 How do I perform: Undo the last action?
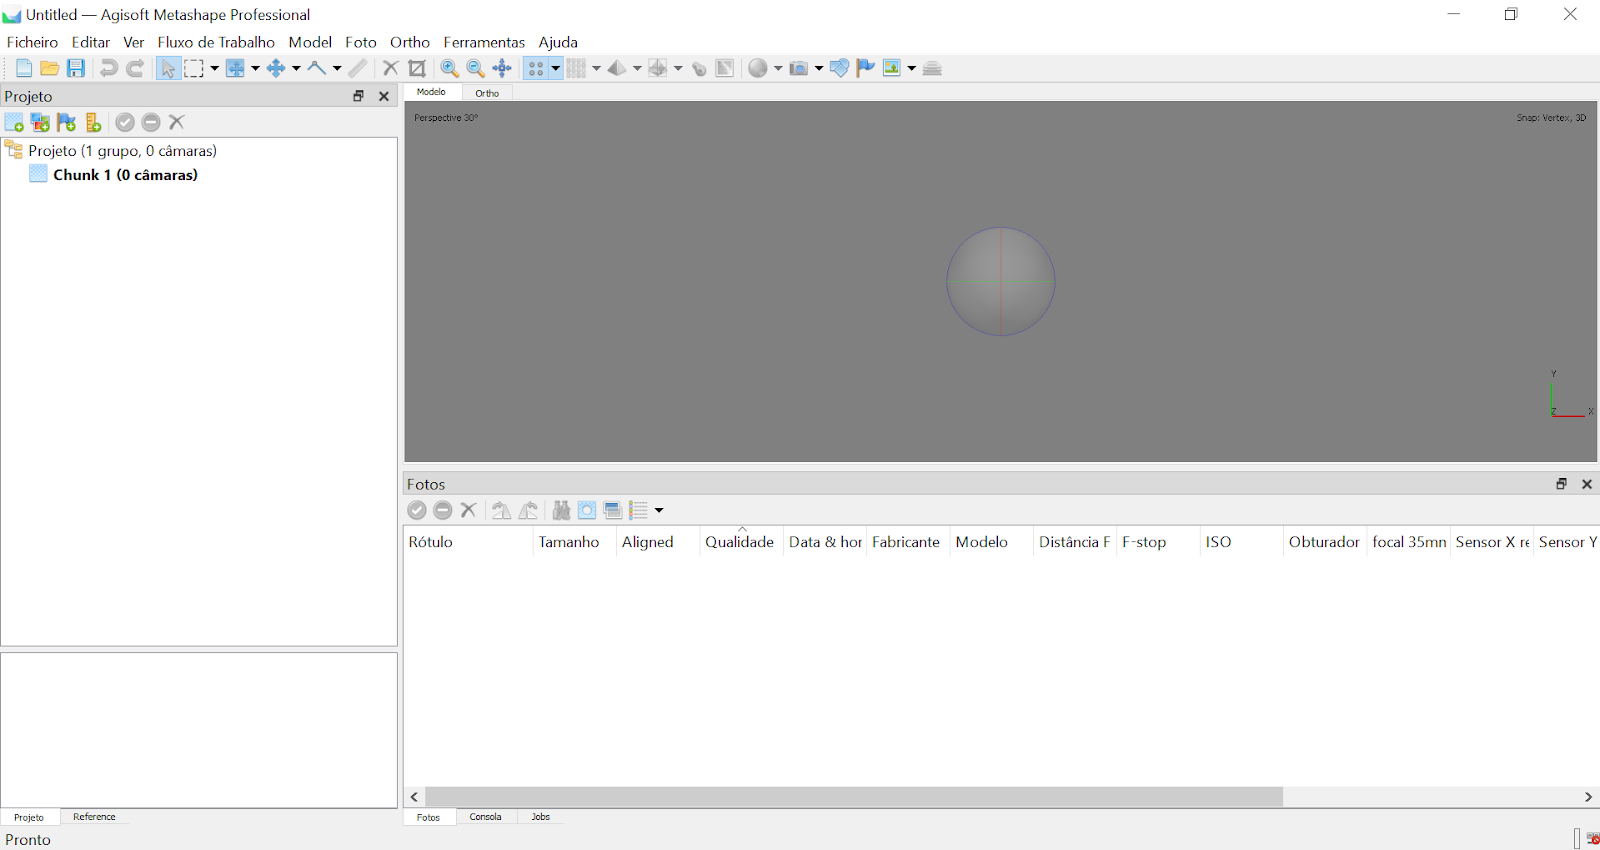[108, 68]
